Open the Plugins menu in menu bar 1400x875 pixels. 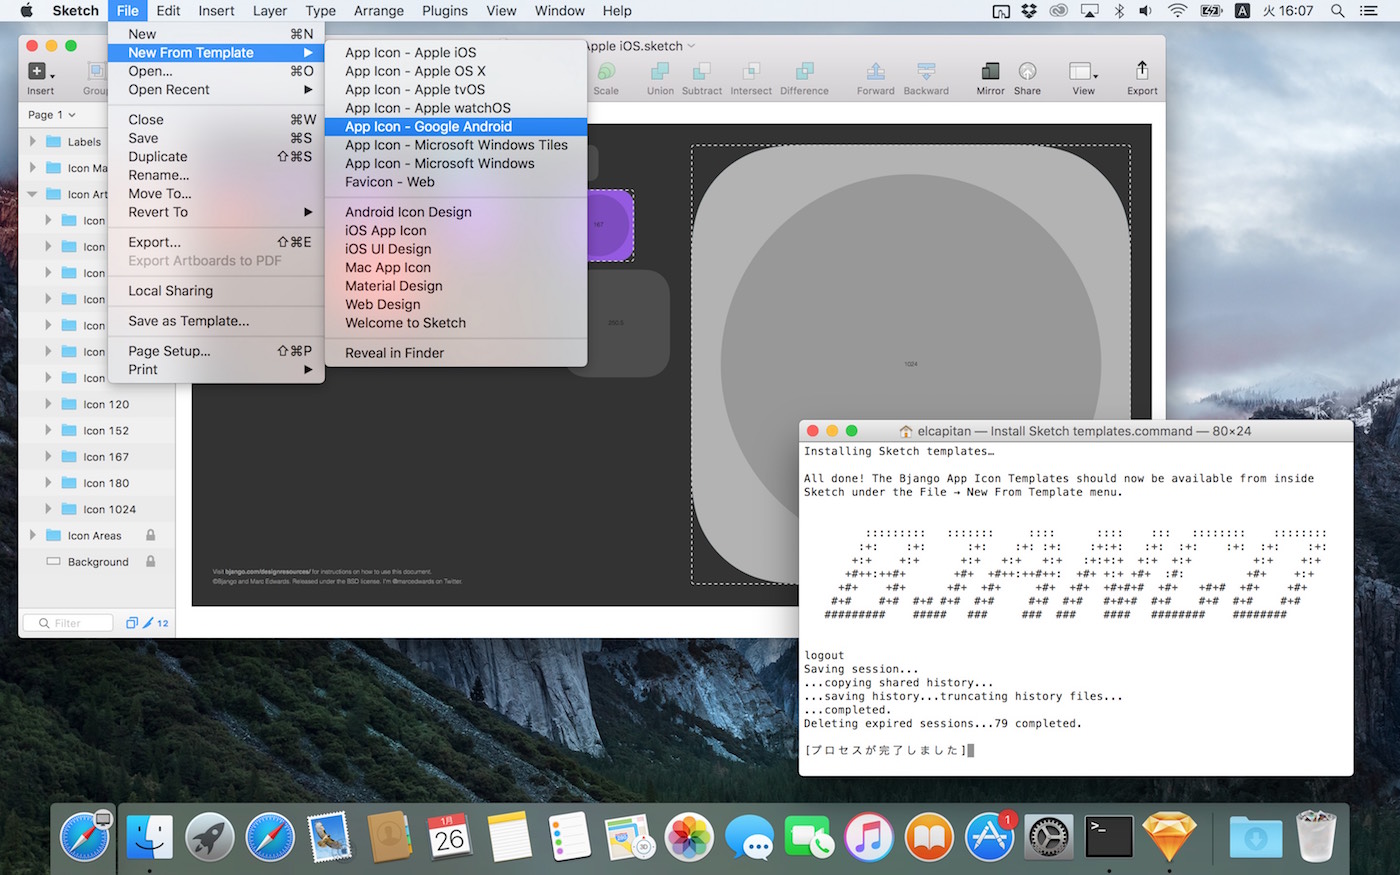(x=445, y=11)
